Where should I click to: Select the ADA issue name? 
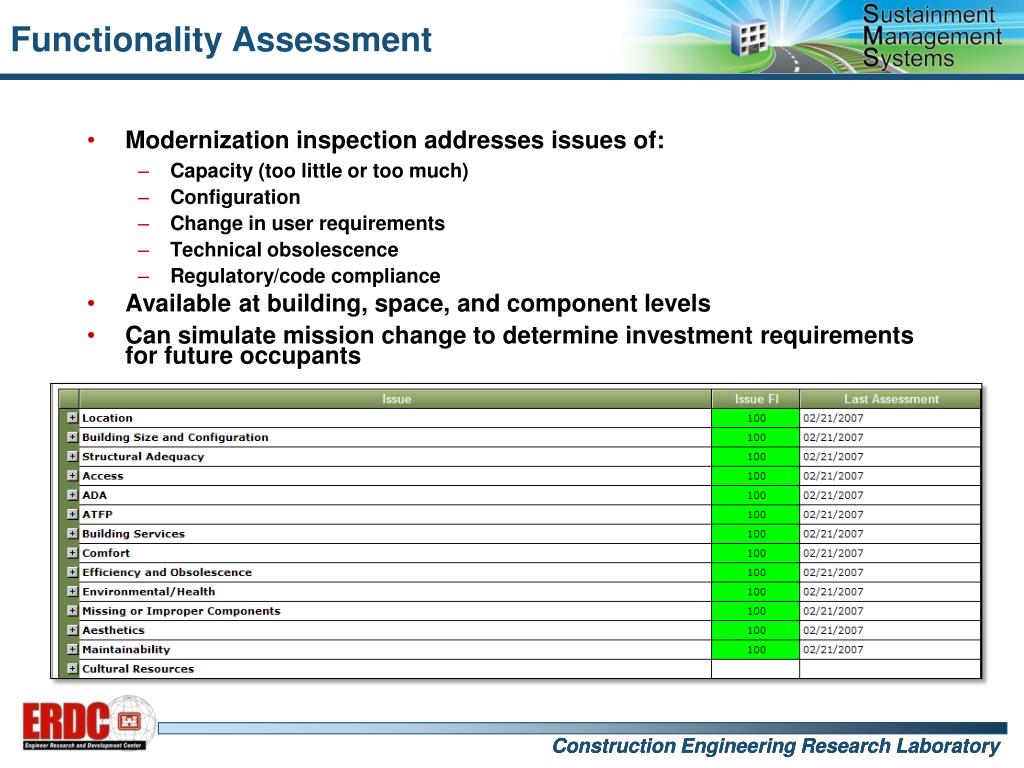click(x=95, y=495)
